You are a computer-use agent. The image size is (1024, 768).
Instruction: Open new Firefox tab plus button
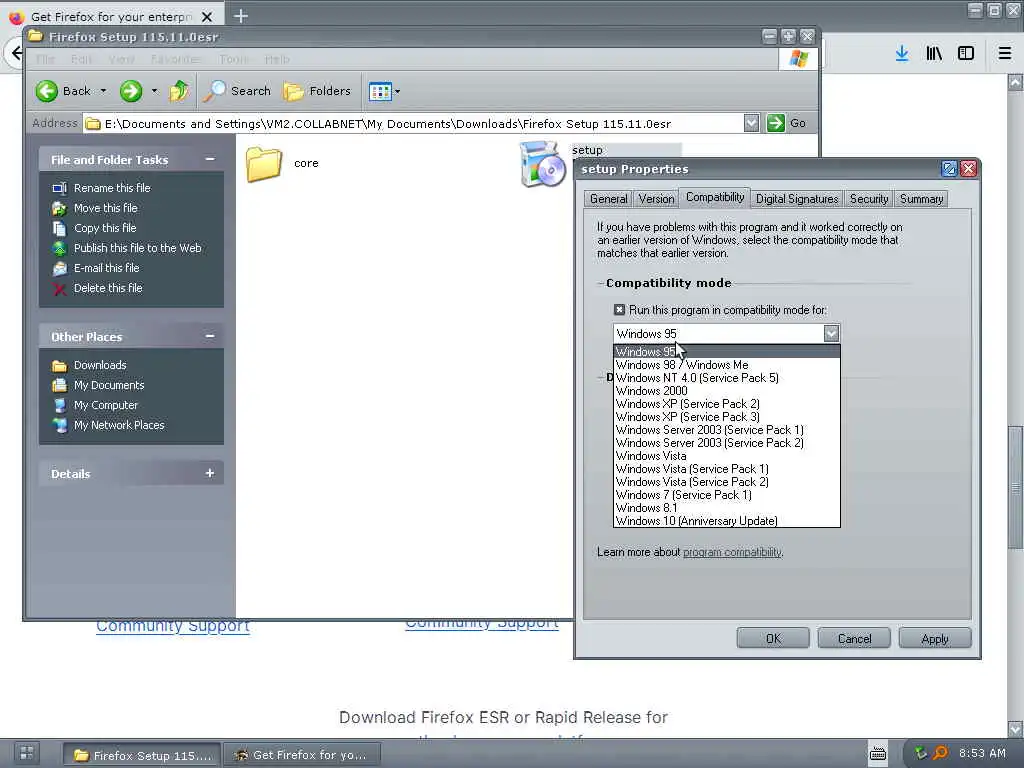[241, 16]
